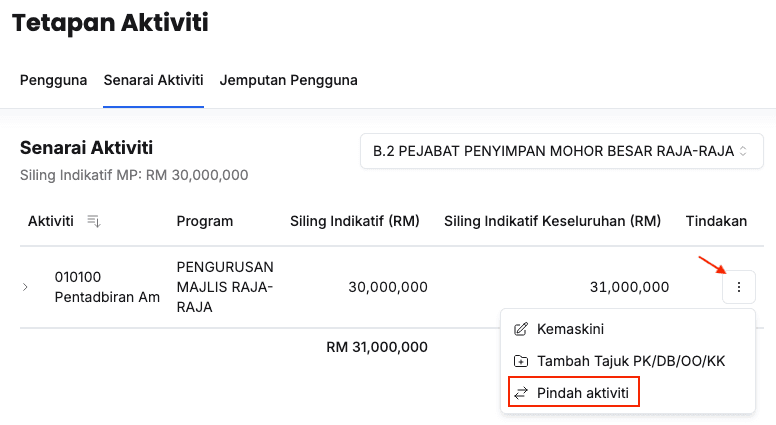Click the Tindakan column header
This screenshot has width=776, height=425.
coord(716,221)
